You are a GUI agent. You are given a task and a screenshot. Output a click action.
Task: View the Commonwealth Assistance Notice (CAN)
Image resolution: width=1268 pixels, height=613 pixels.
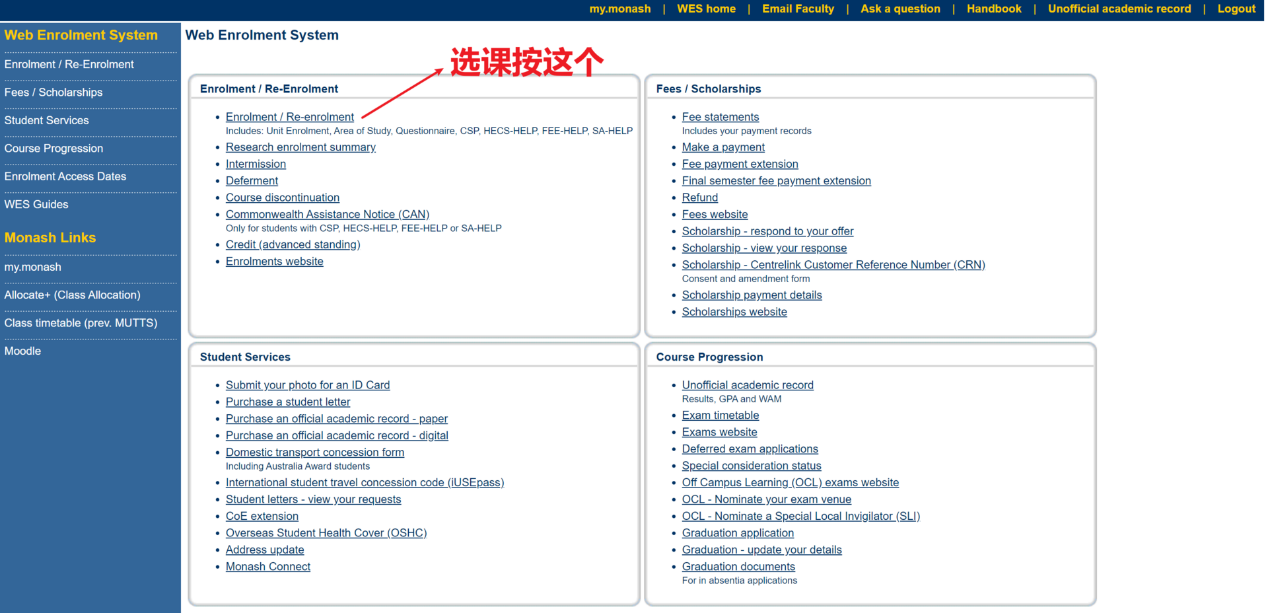tap(327, 214)
